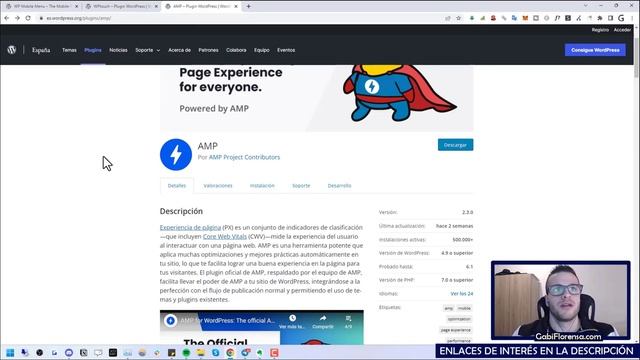Go back to the previous page

tap(7, 18)
